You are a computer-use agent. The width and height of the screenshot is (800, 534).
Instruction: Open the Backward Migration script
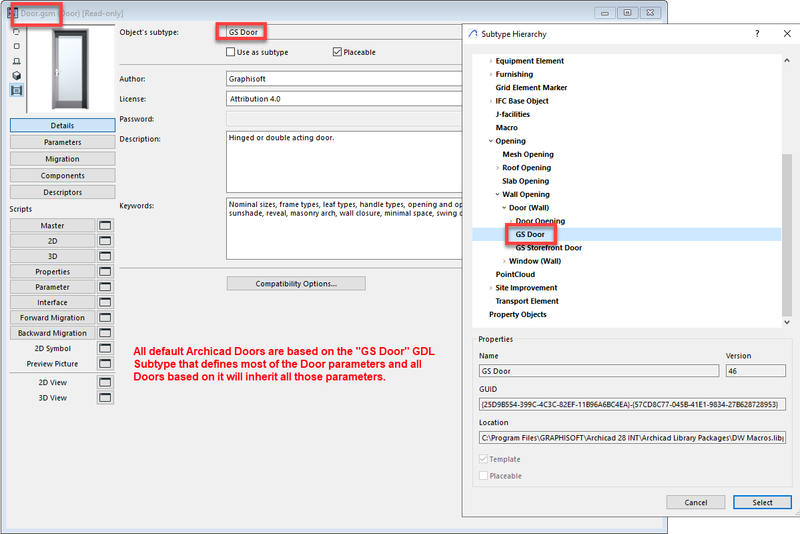click(x=53, y=333)
